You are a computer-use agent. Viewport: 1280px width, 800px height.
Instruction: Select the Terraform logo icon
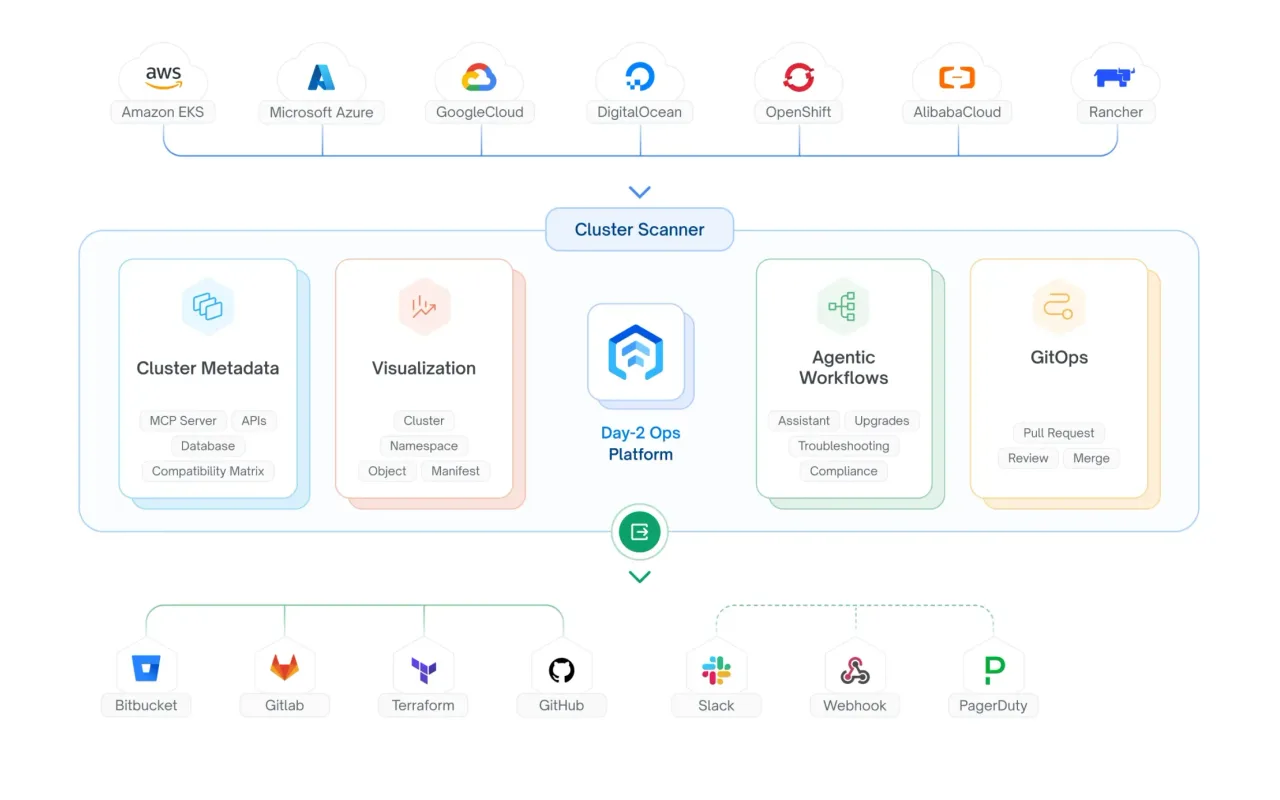423,668
